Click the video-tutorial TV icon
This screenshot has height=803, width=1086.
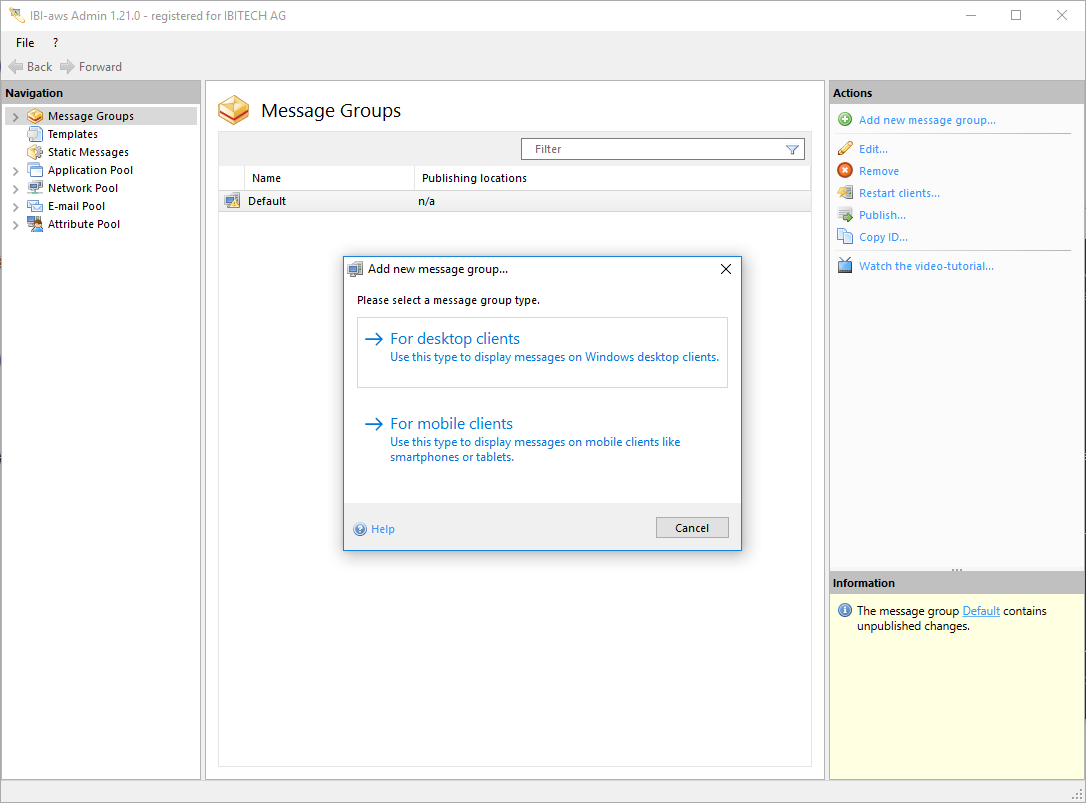pyautogui.click(x=845, y=266)
